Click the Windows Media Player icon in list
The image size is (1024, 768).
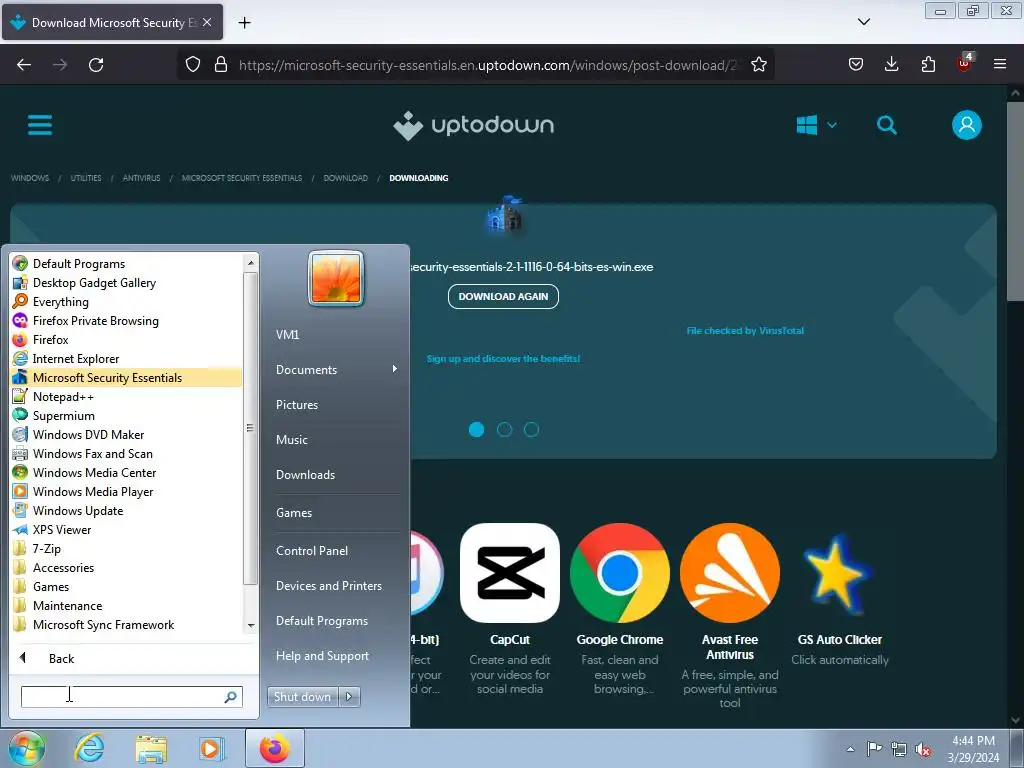20,491
